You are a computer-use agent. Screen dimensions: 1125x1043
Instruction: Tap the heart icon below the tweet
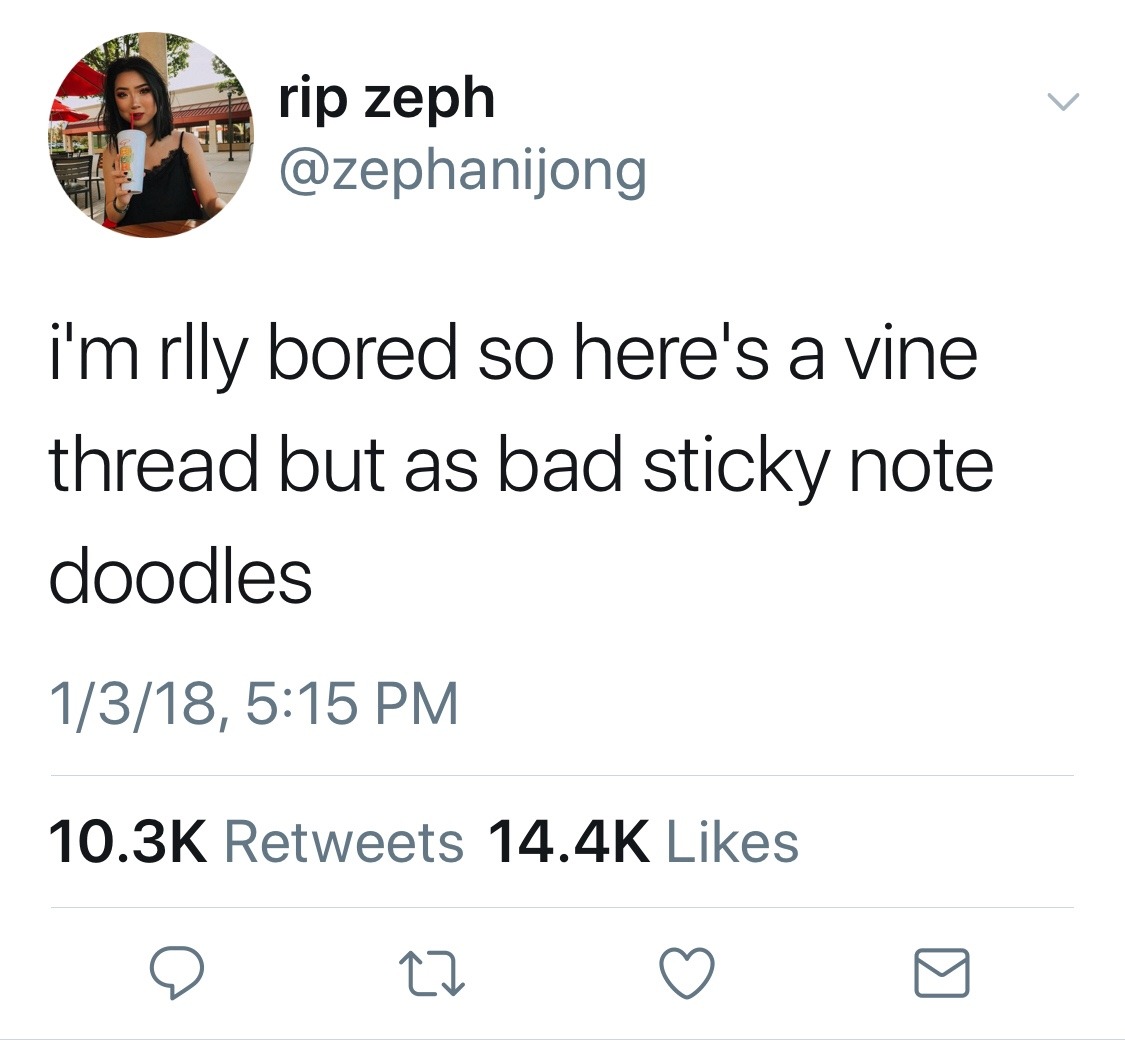687,973
